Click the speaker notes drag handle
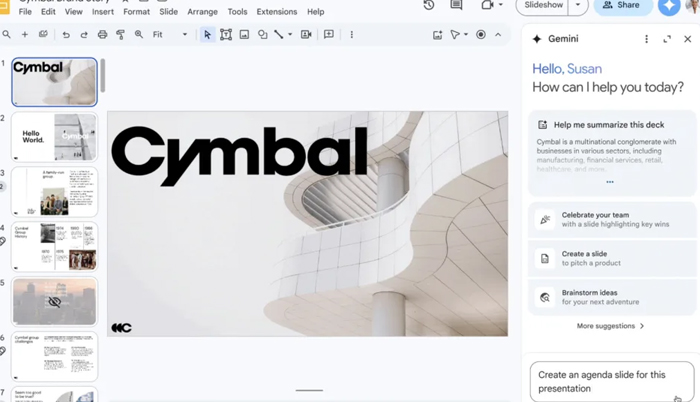This screenshot has height=402, width=700. coord(309,390)
